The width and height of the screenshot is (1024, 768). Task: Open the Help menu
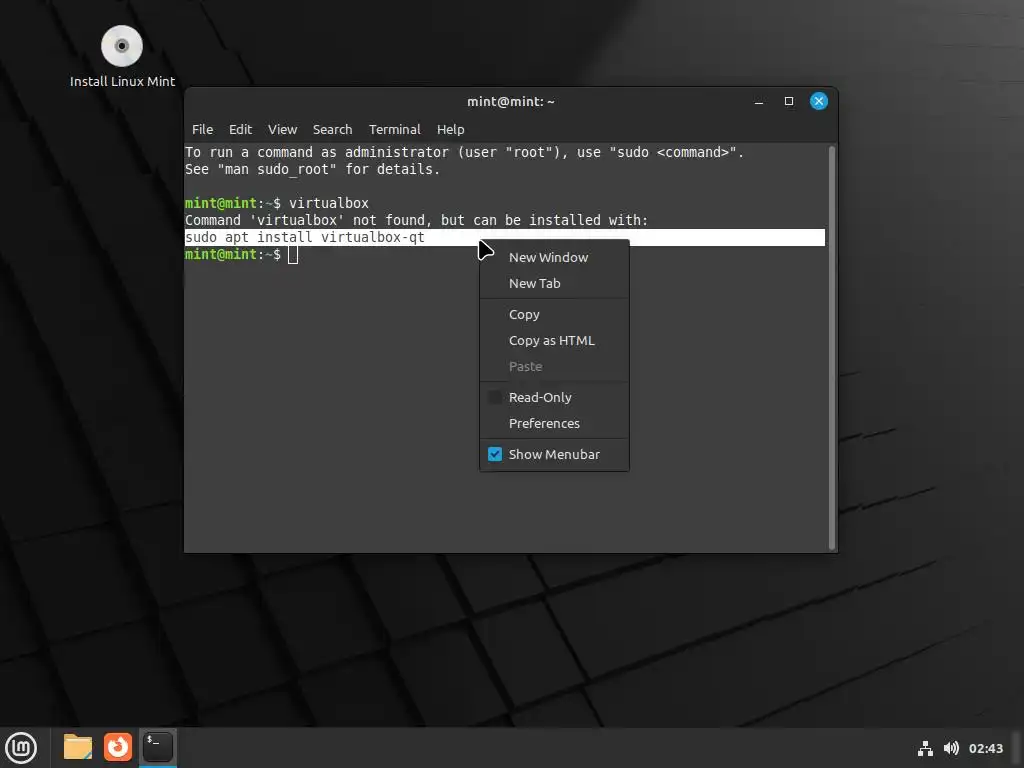451,129
